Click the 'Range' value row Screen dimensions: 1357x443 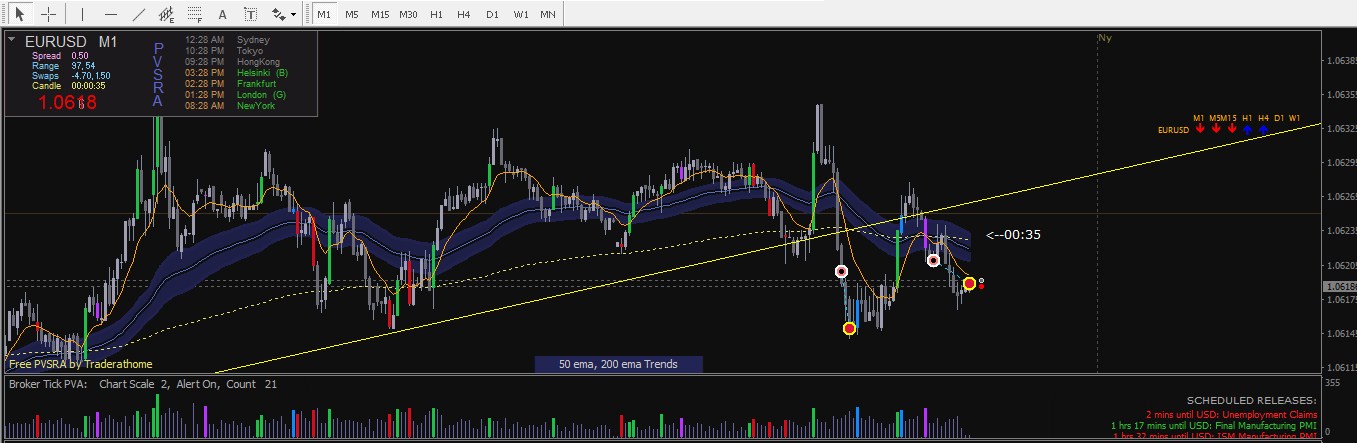(x=63, y=66)
